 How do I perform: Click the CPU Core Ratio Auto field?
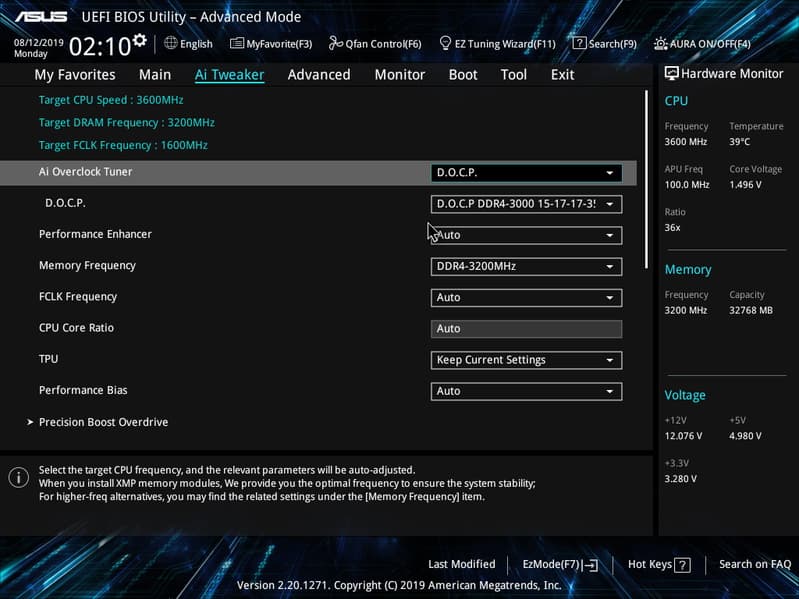coord(526,329)
